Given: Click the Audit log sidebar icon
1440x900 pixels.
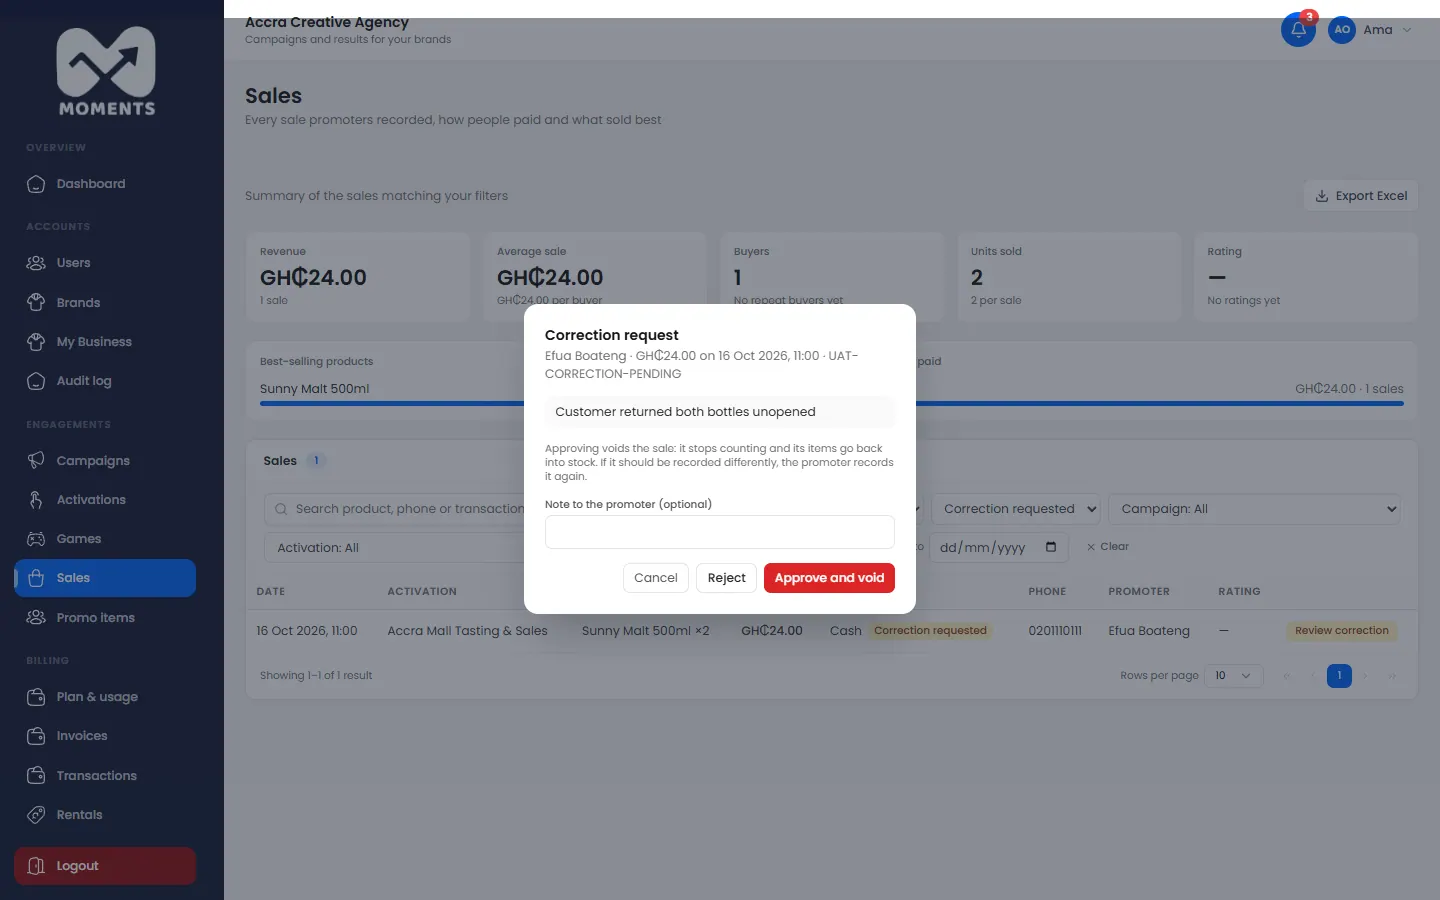Looking at the screenshot, I should (x=36, y=381).
